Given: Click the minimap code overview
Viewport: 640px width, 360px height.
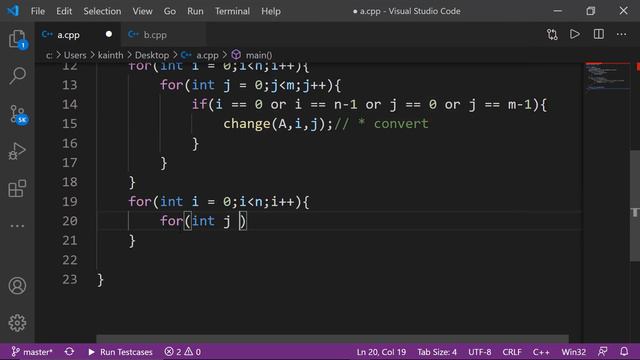Looking at the screenshot, I should pos(607,76).
